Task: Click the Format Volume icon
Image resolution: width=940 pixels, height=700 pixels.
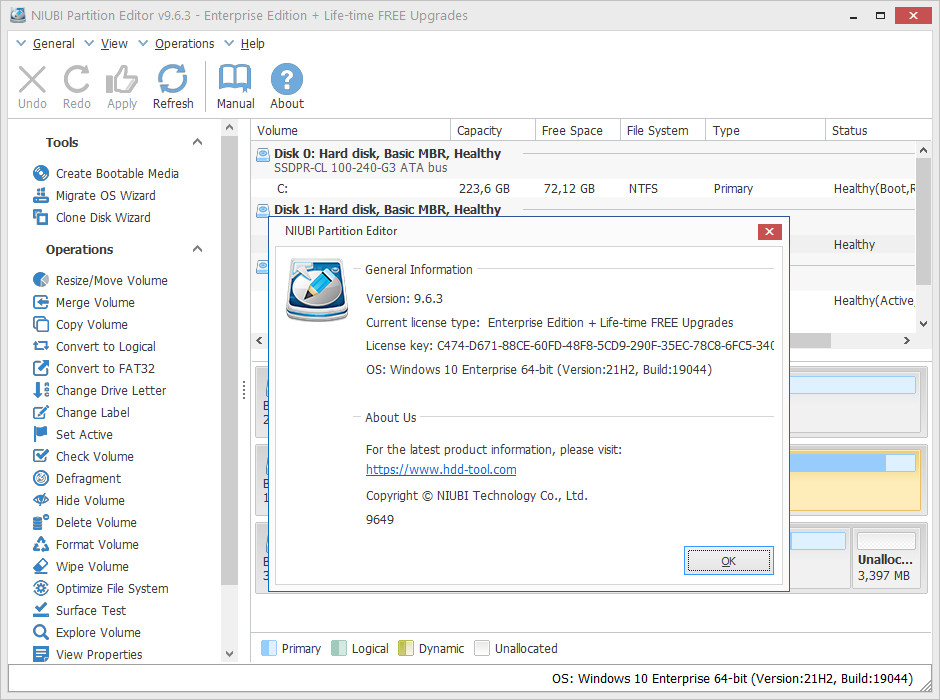Action: [41, 544]
